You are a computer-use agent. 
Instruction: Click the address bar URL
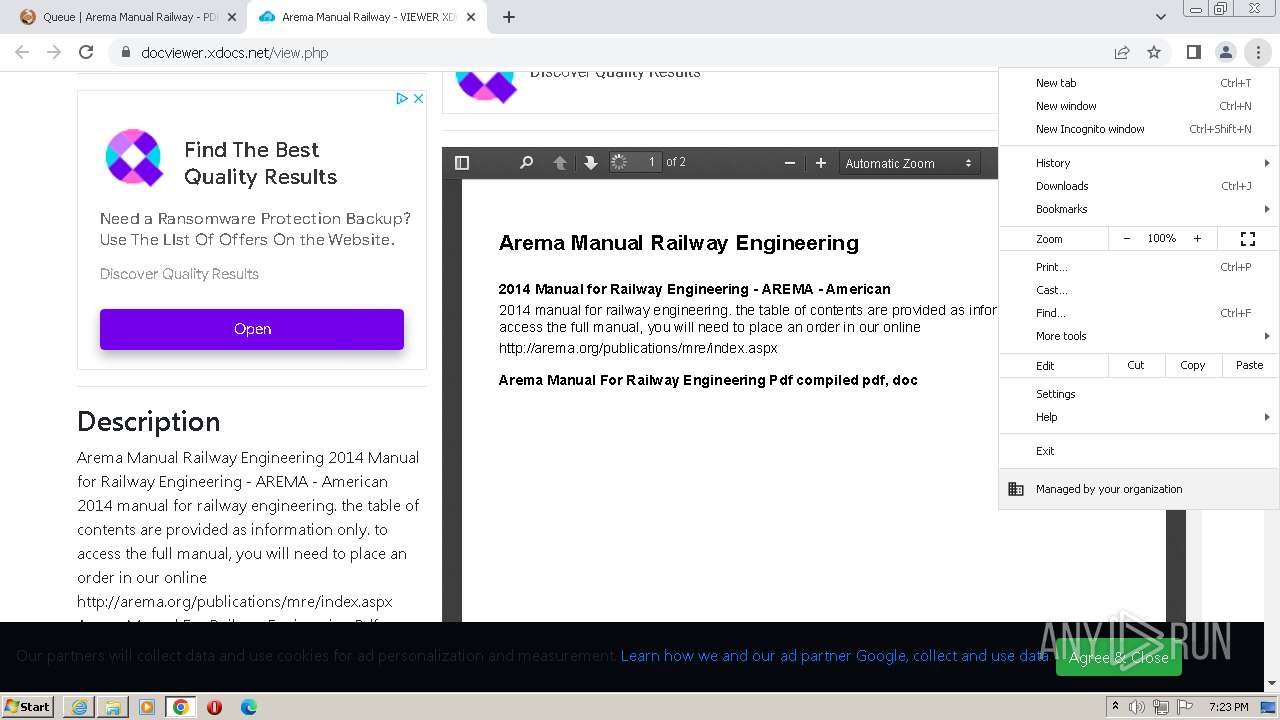click(235, 53)
